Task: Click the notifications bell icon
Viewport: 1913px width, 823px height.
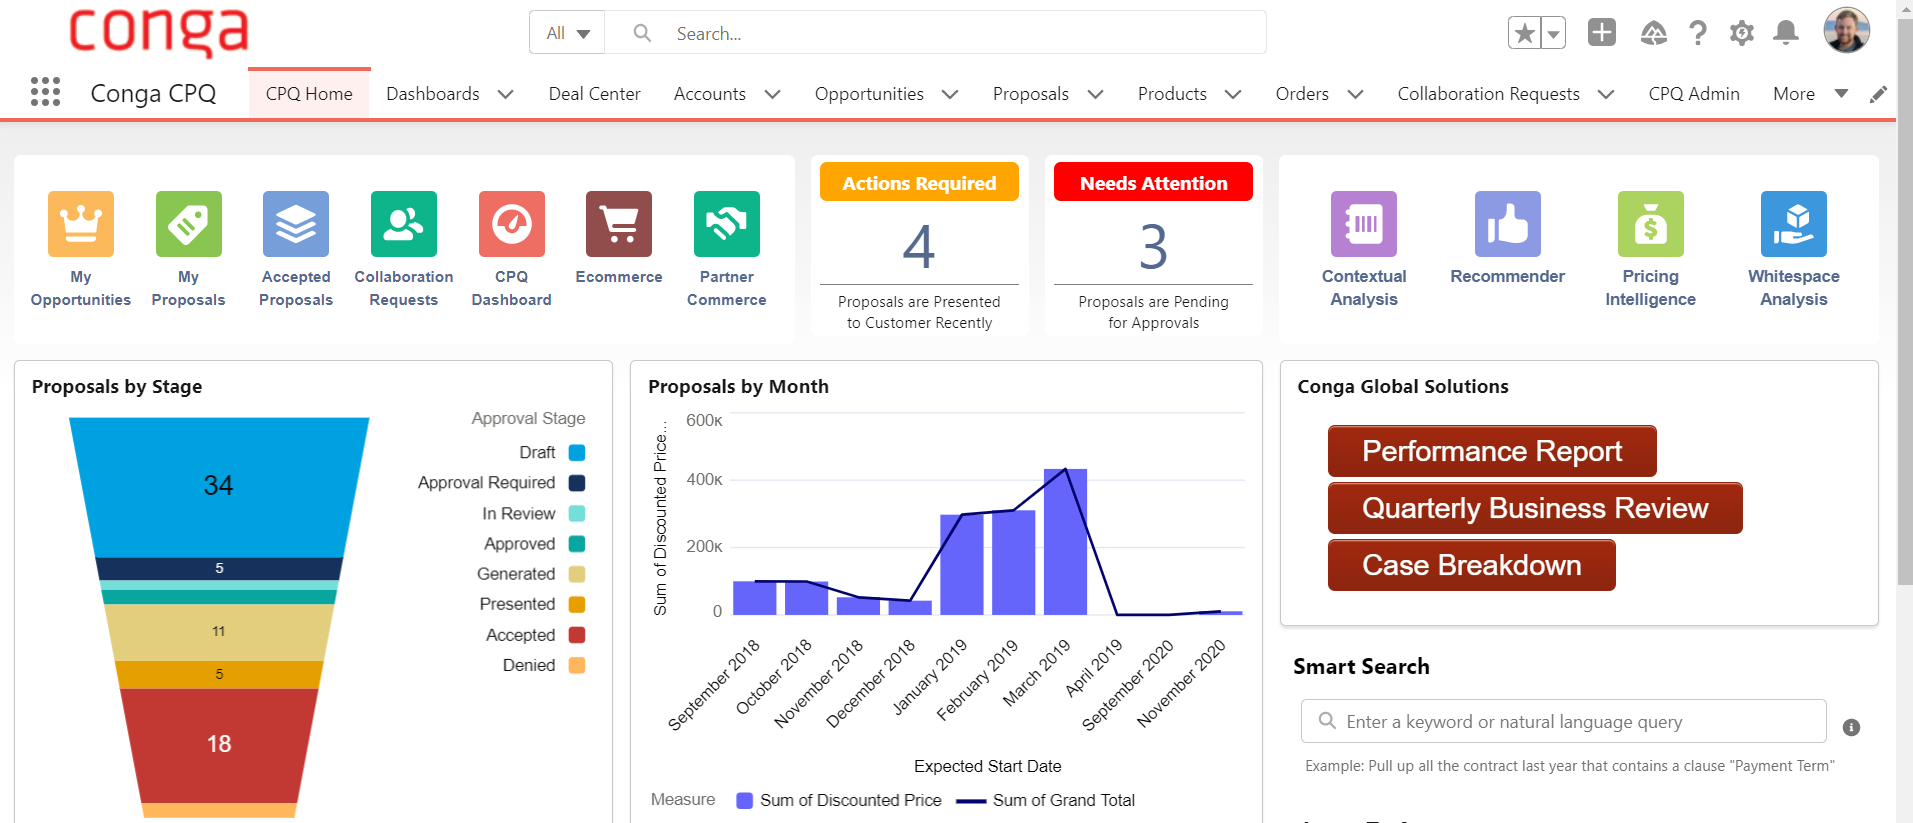Action: (x=1785, y=33)
